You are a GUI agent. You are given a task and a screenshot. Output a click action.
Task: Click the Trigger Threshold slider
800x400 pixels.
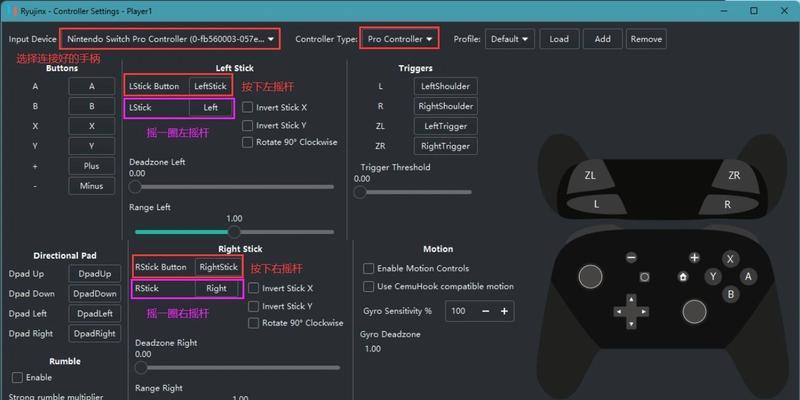(x=413, y=192)
